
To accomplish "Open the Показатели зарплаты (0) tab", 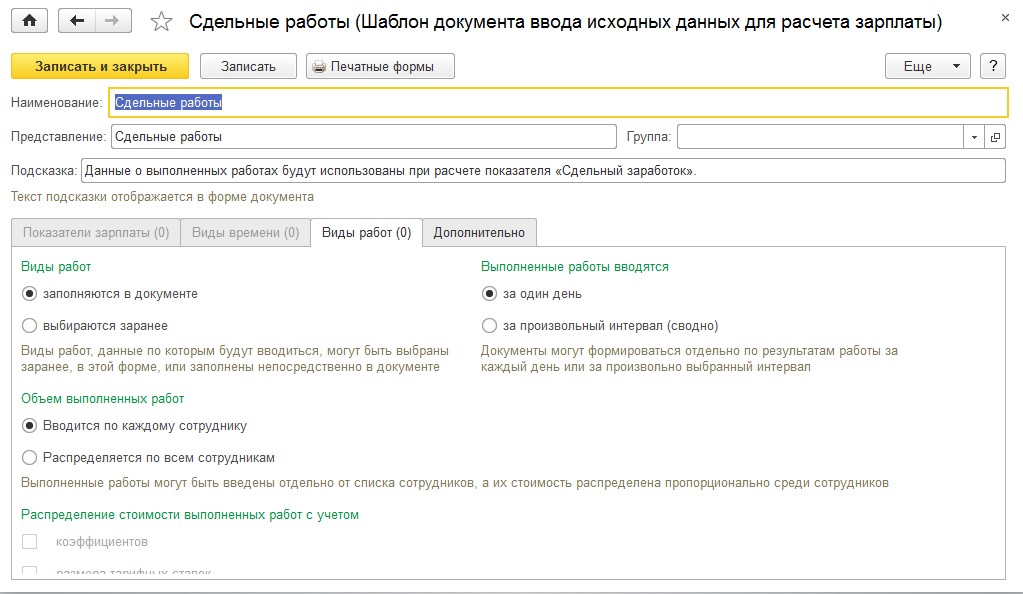I will (x=96, y=232).
